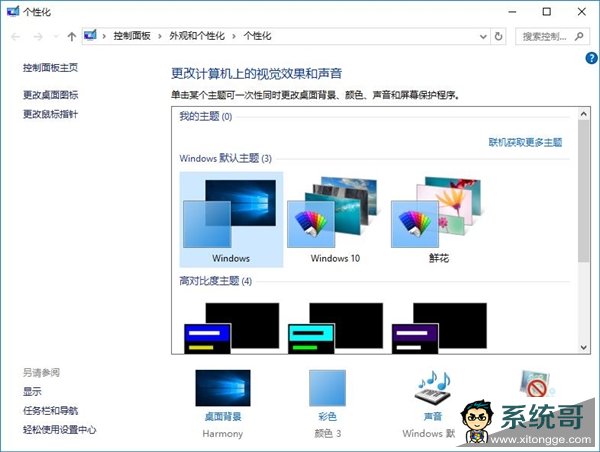The height and width of the screenshot is (452, 600).
Task: Select the purple high contrast theme
Action: [439, 328]
